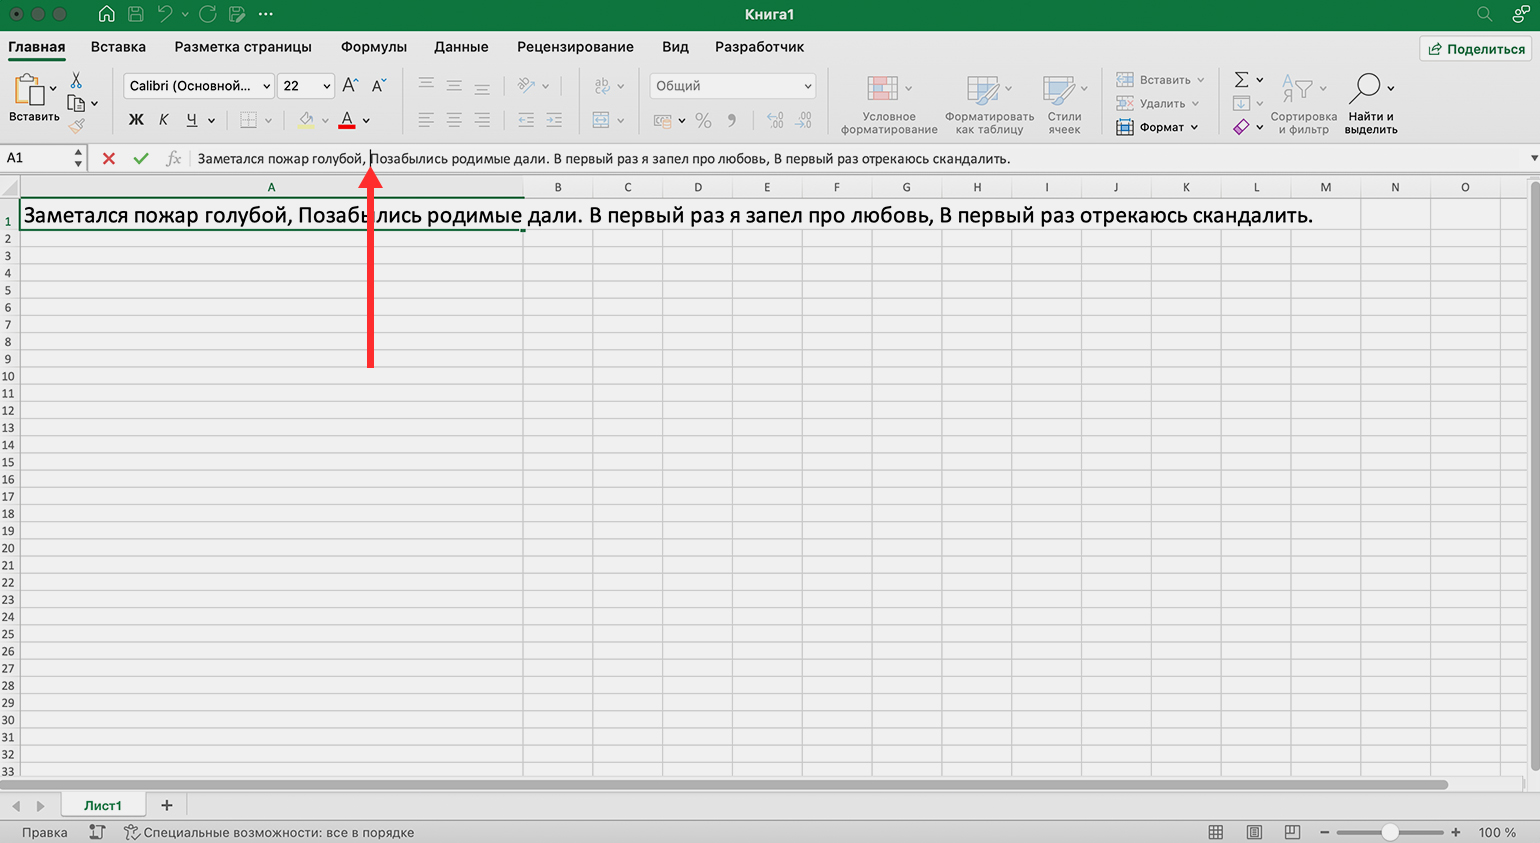Click the AutoSum sigma icon
This screenshot has height=843, width=1540.
point(1241,80)
